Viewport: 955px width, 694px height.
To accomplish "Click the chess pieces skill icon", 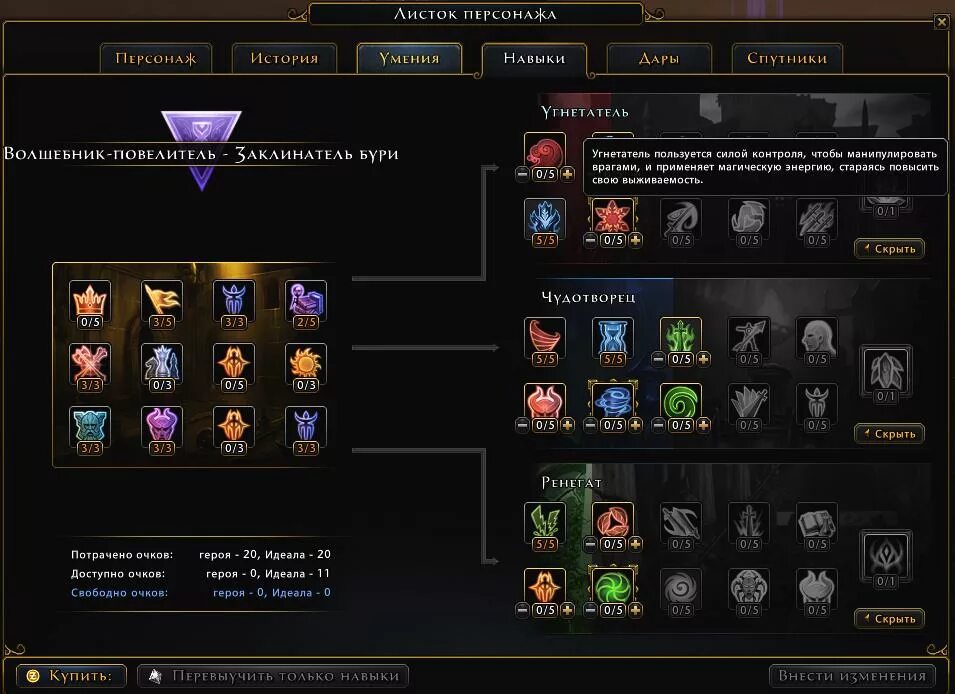I will click(162, 363).
